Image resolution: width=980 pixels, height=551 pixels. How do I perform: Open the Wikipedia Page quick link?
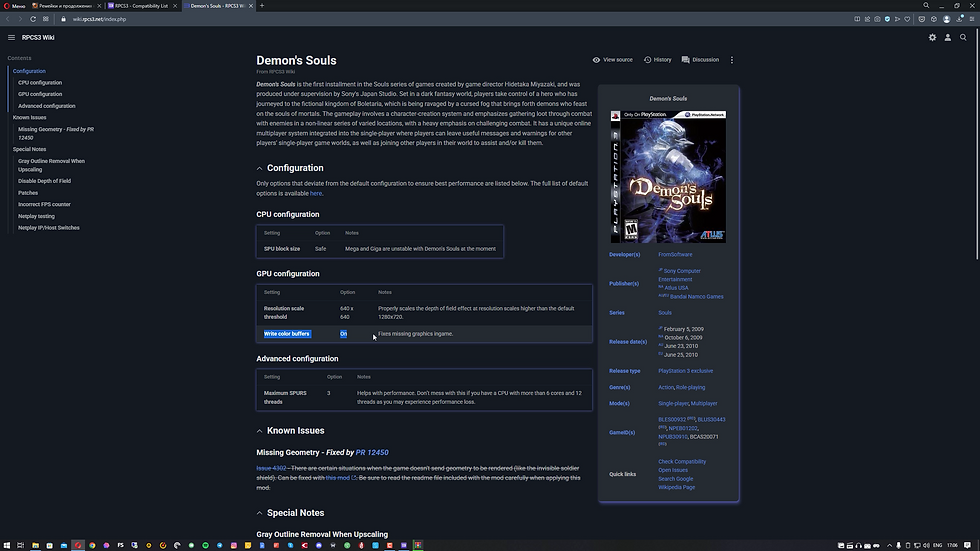click(x=676, y=487)
